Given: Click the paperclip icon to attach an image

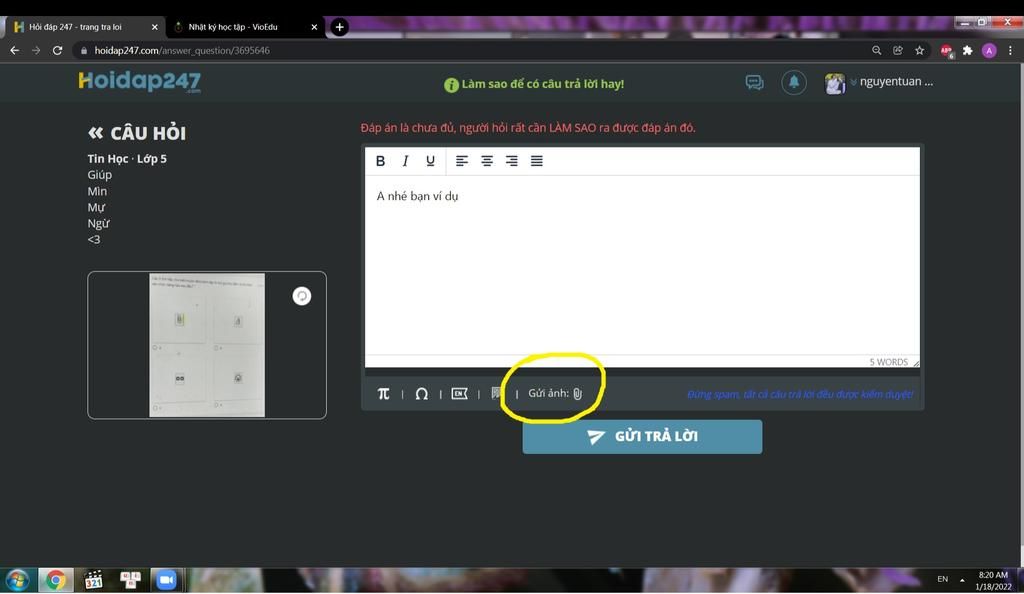Looking at the screenshot, I should 577,394.
